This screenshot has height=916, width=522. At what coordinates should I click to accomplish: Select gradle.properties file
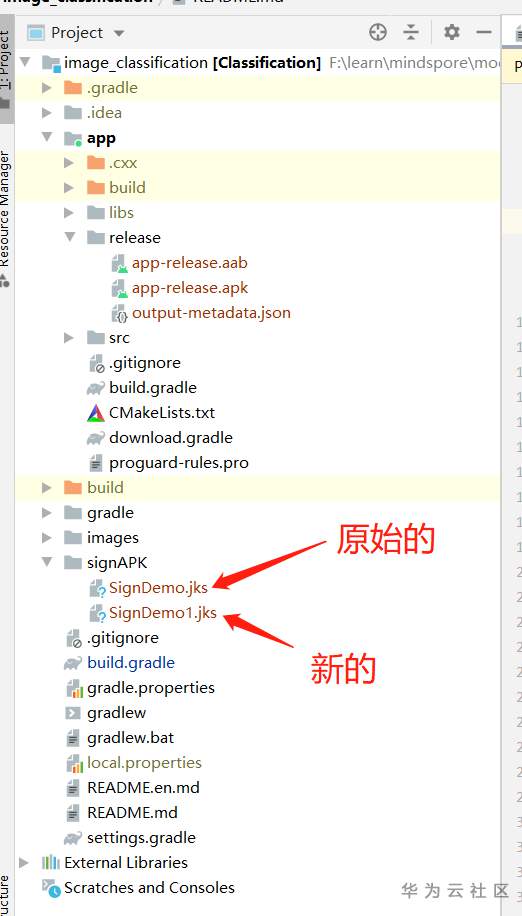pyautogui.click(x=151, y=688)
